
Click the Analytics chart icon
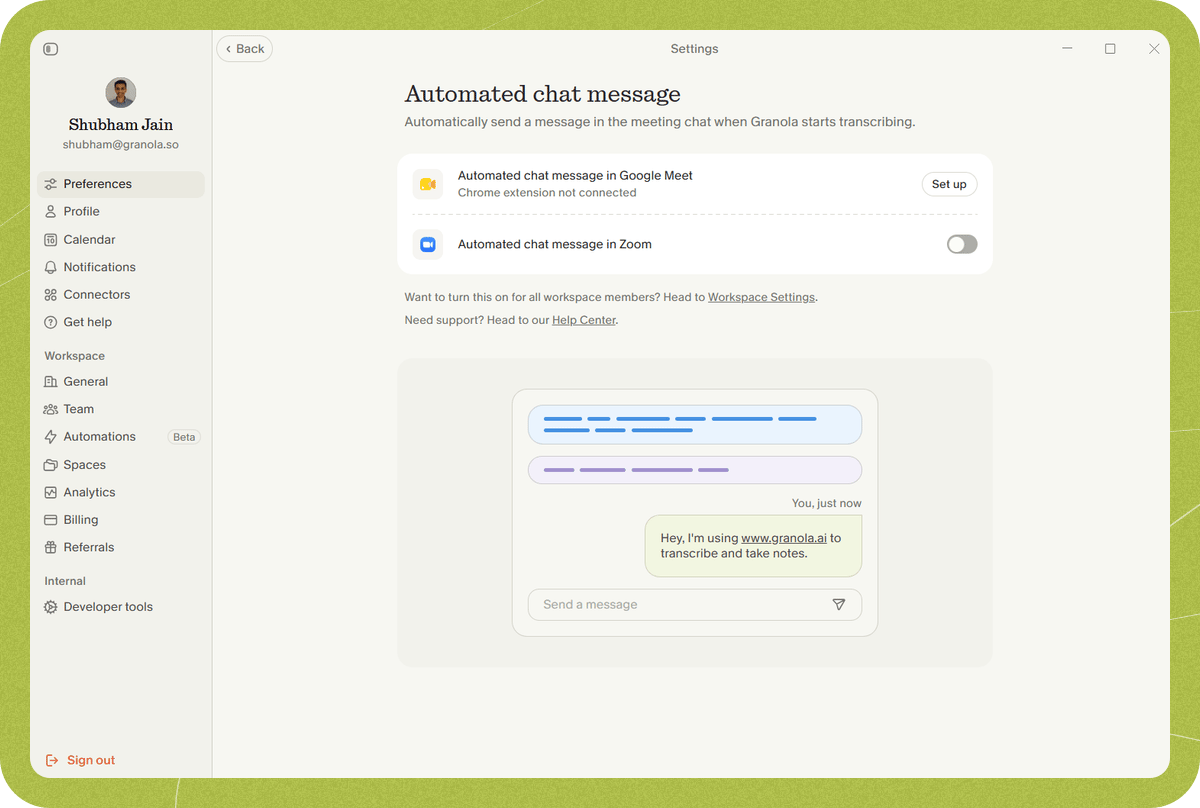[51, 492]
